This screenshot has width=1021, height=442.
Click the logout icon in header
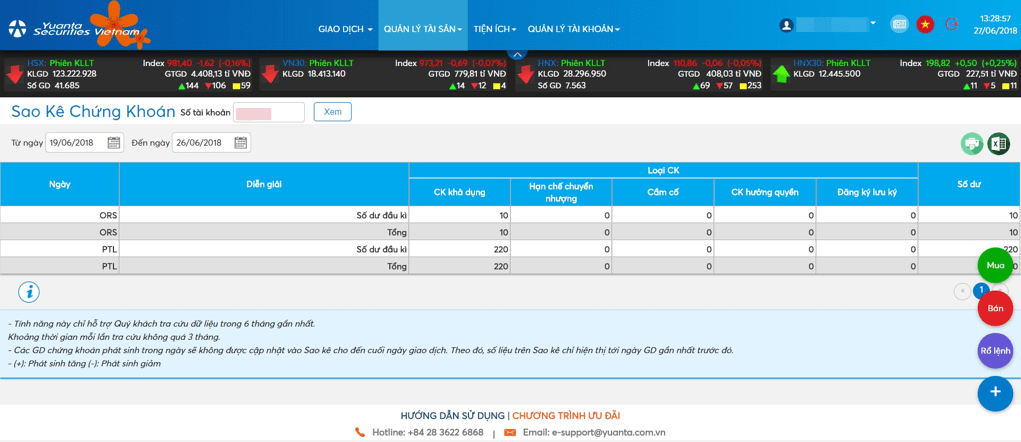tap(951, 24)
